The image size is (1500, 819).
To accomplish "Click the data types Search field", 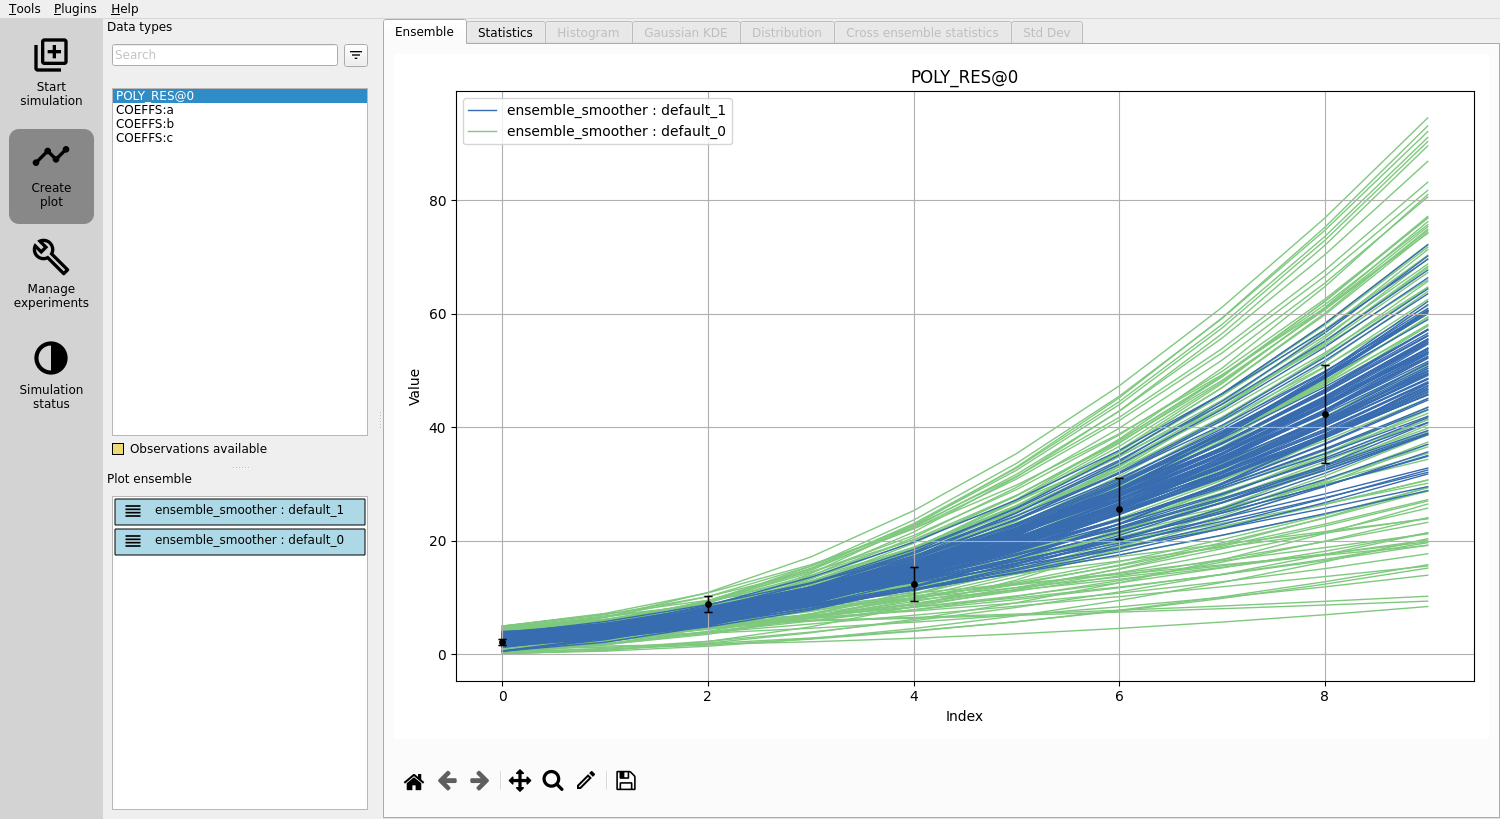I will [225, 55].
